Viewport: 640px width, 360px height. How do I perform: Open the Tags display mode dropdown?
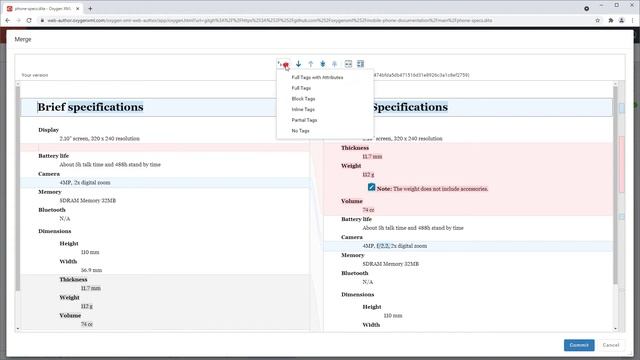click(284, 64)
